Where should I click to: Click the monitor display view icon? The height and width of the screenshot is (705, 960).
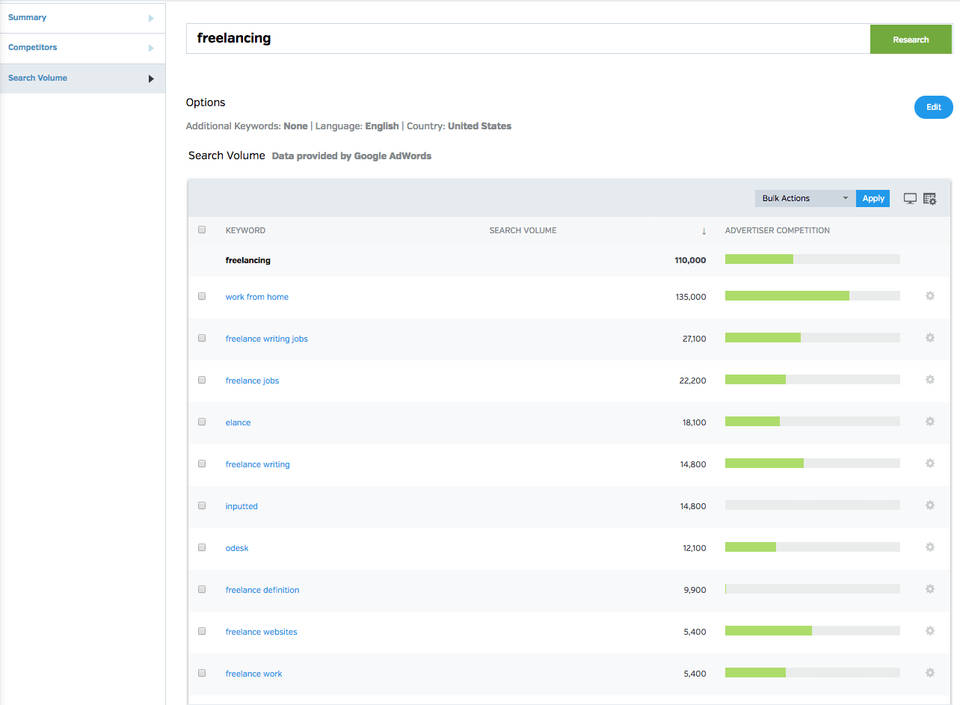(x=910, y=198)
